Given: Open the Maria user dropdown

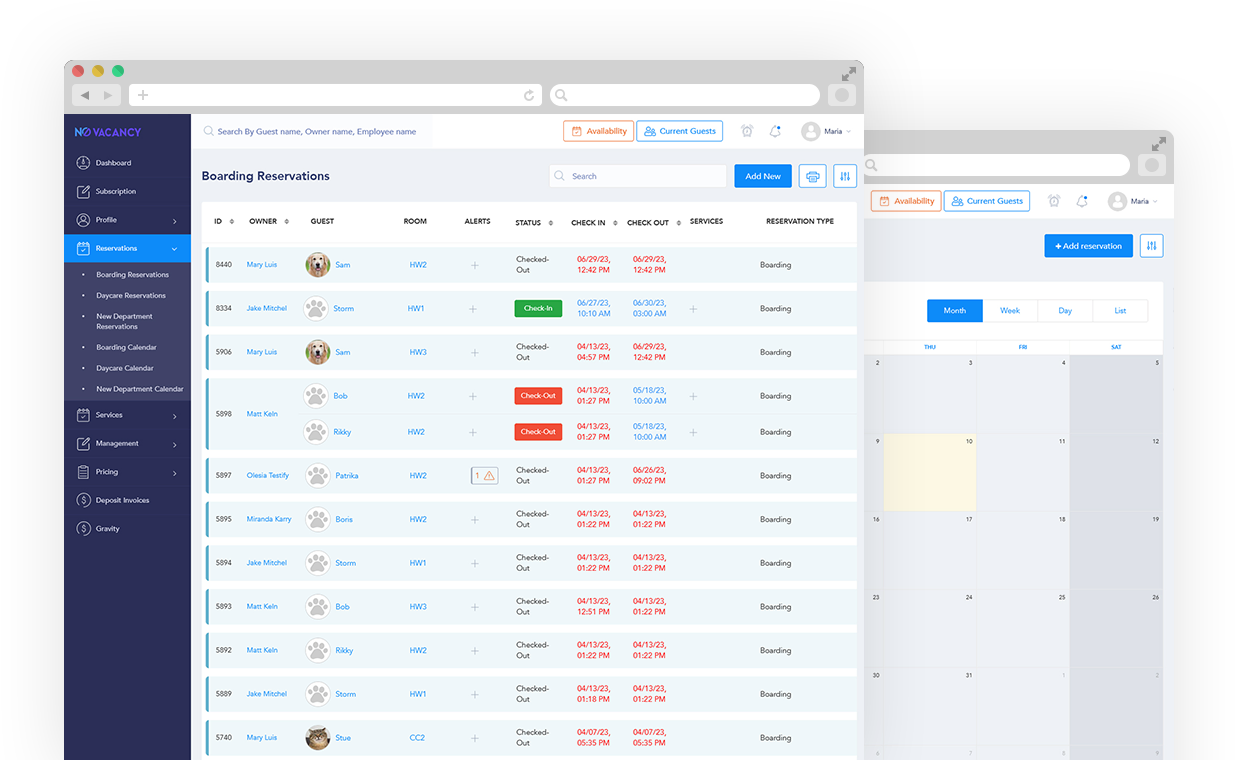Looking at the screenshot, I should (827, 131).
